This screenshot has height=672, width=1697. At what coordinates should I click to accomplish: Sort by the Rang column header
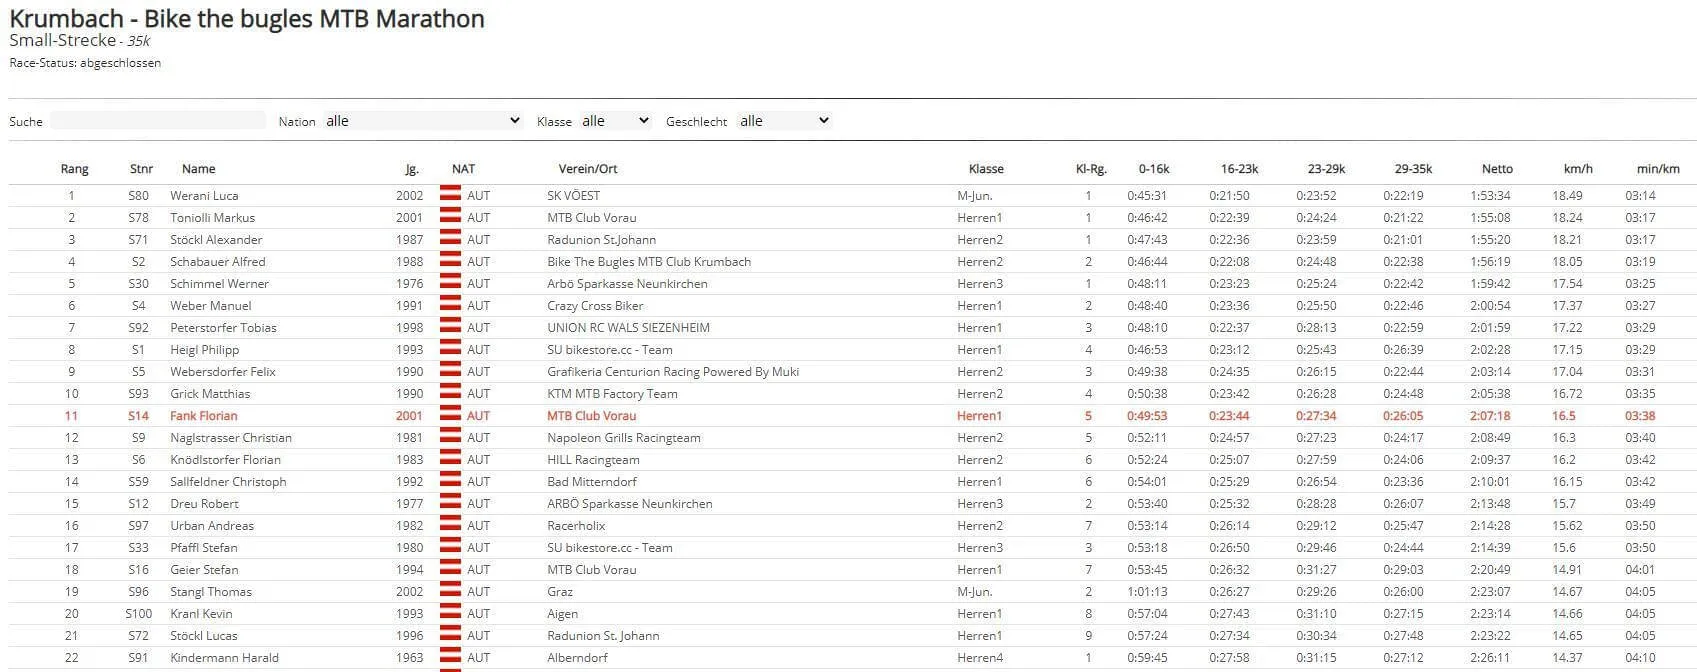(75, 169)
